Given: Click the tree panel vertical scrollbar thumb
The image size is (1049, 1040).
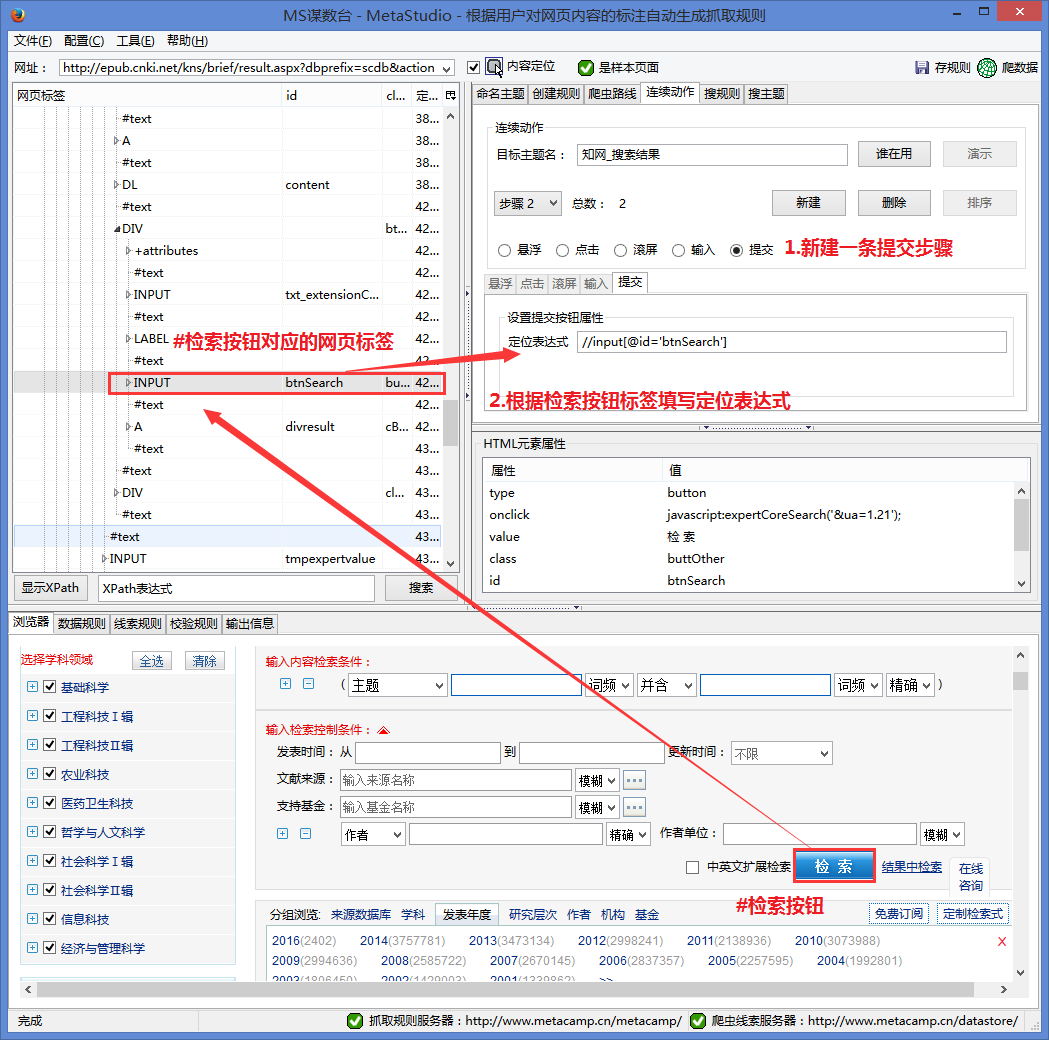Looking at the screenshot, I should click(x=451, y=423).
